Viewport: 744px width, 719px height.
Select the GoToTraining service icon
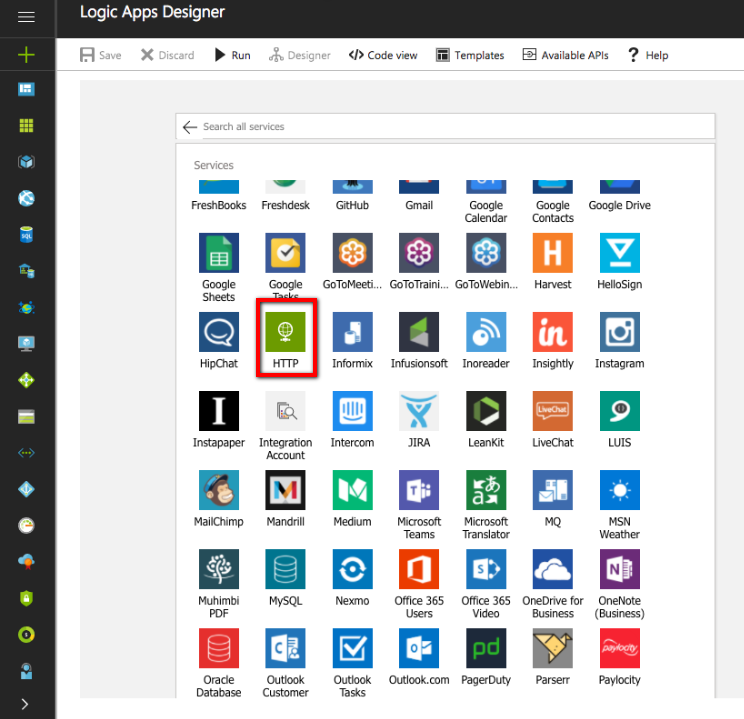click(x=419, y=252)
